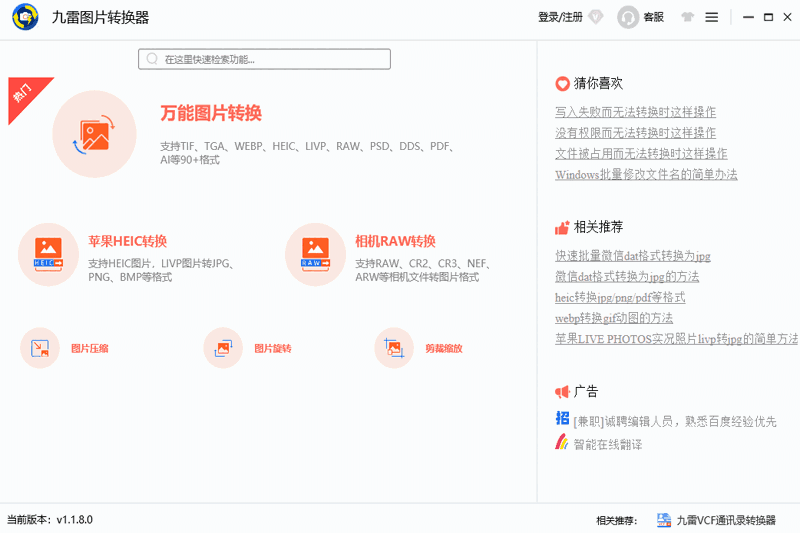The height and width of the screenshot is (533, 800).
Task: Click the 剪裁缩放 crop icon
Action: 394,348
